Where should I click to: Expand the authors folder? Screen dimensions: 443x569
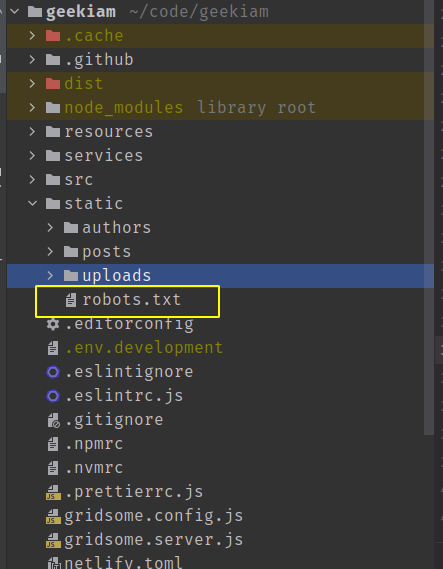click(x=50, y=228)
